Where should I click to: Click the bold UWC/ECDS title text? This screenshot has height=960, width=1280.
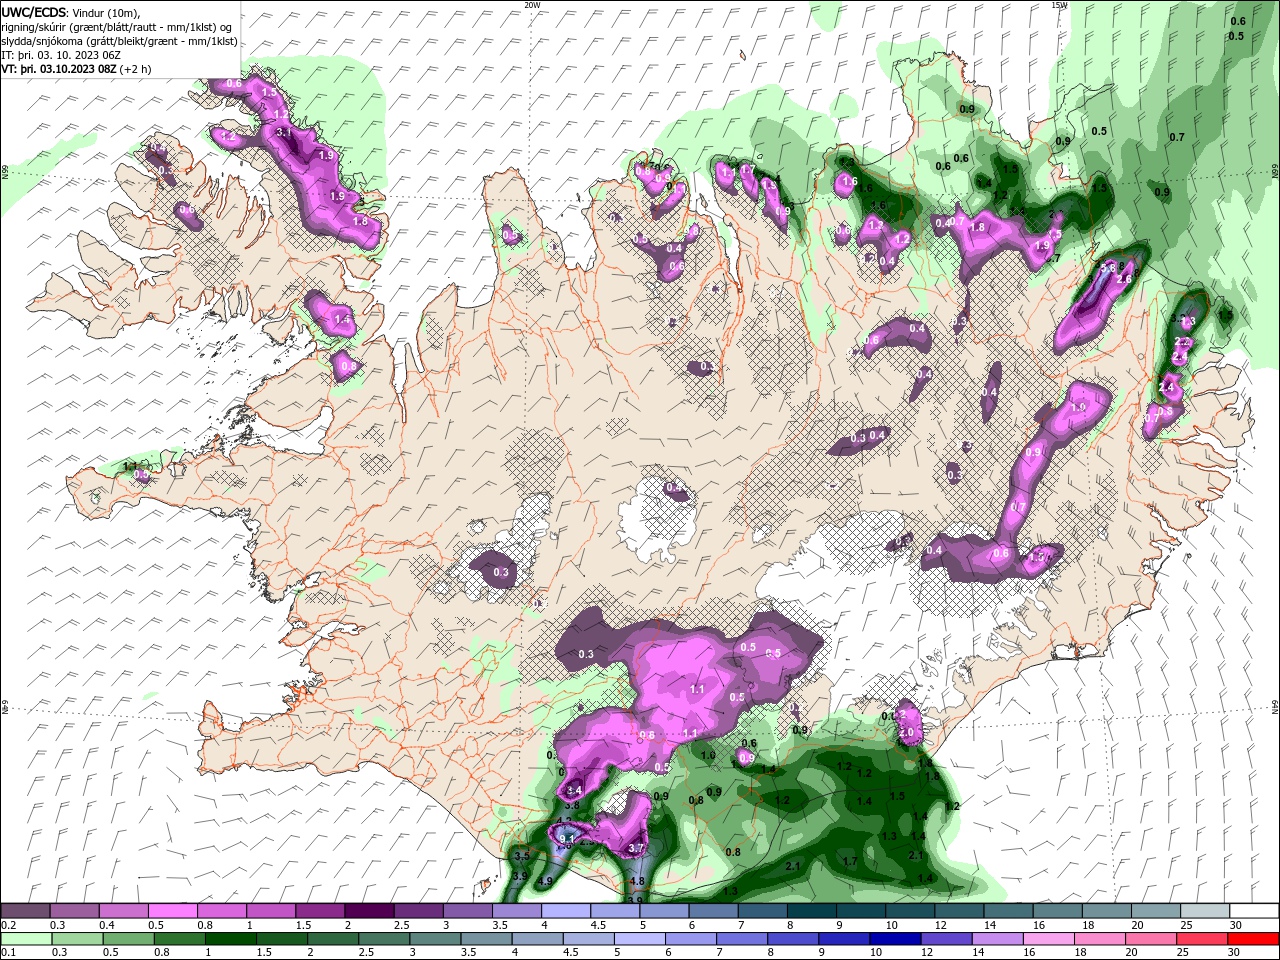point(34,12)
